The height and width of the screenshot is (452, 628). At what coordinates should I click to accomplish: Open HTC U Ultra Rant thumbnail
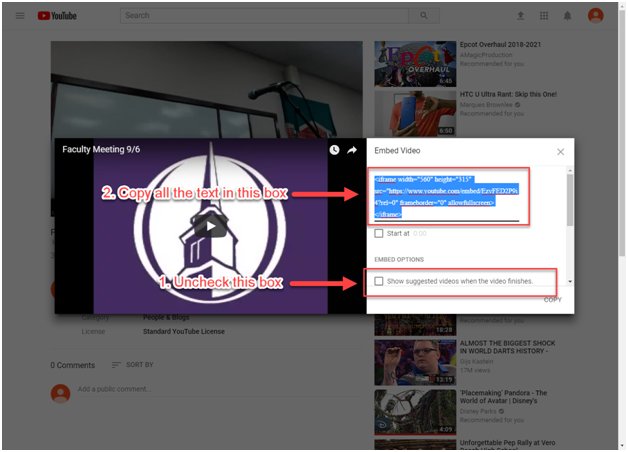pos(415,114)
